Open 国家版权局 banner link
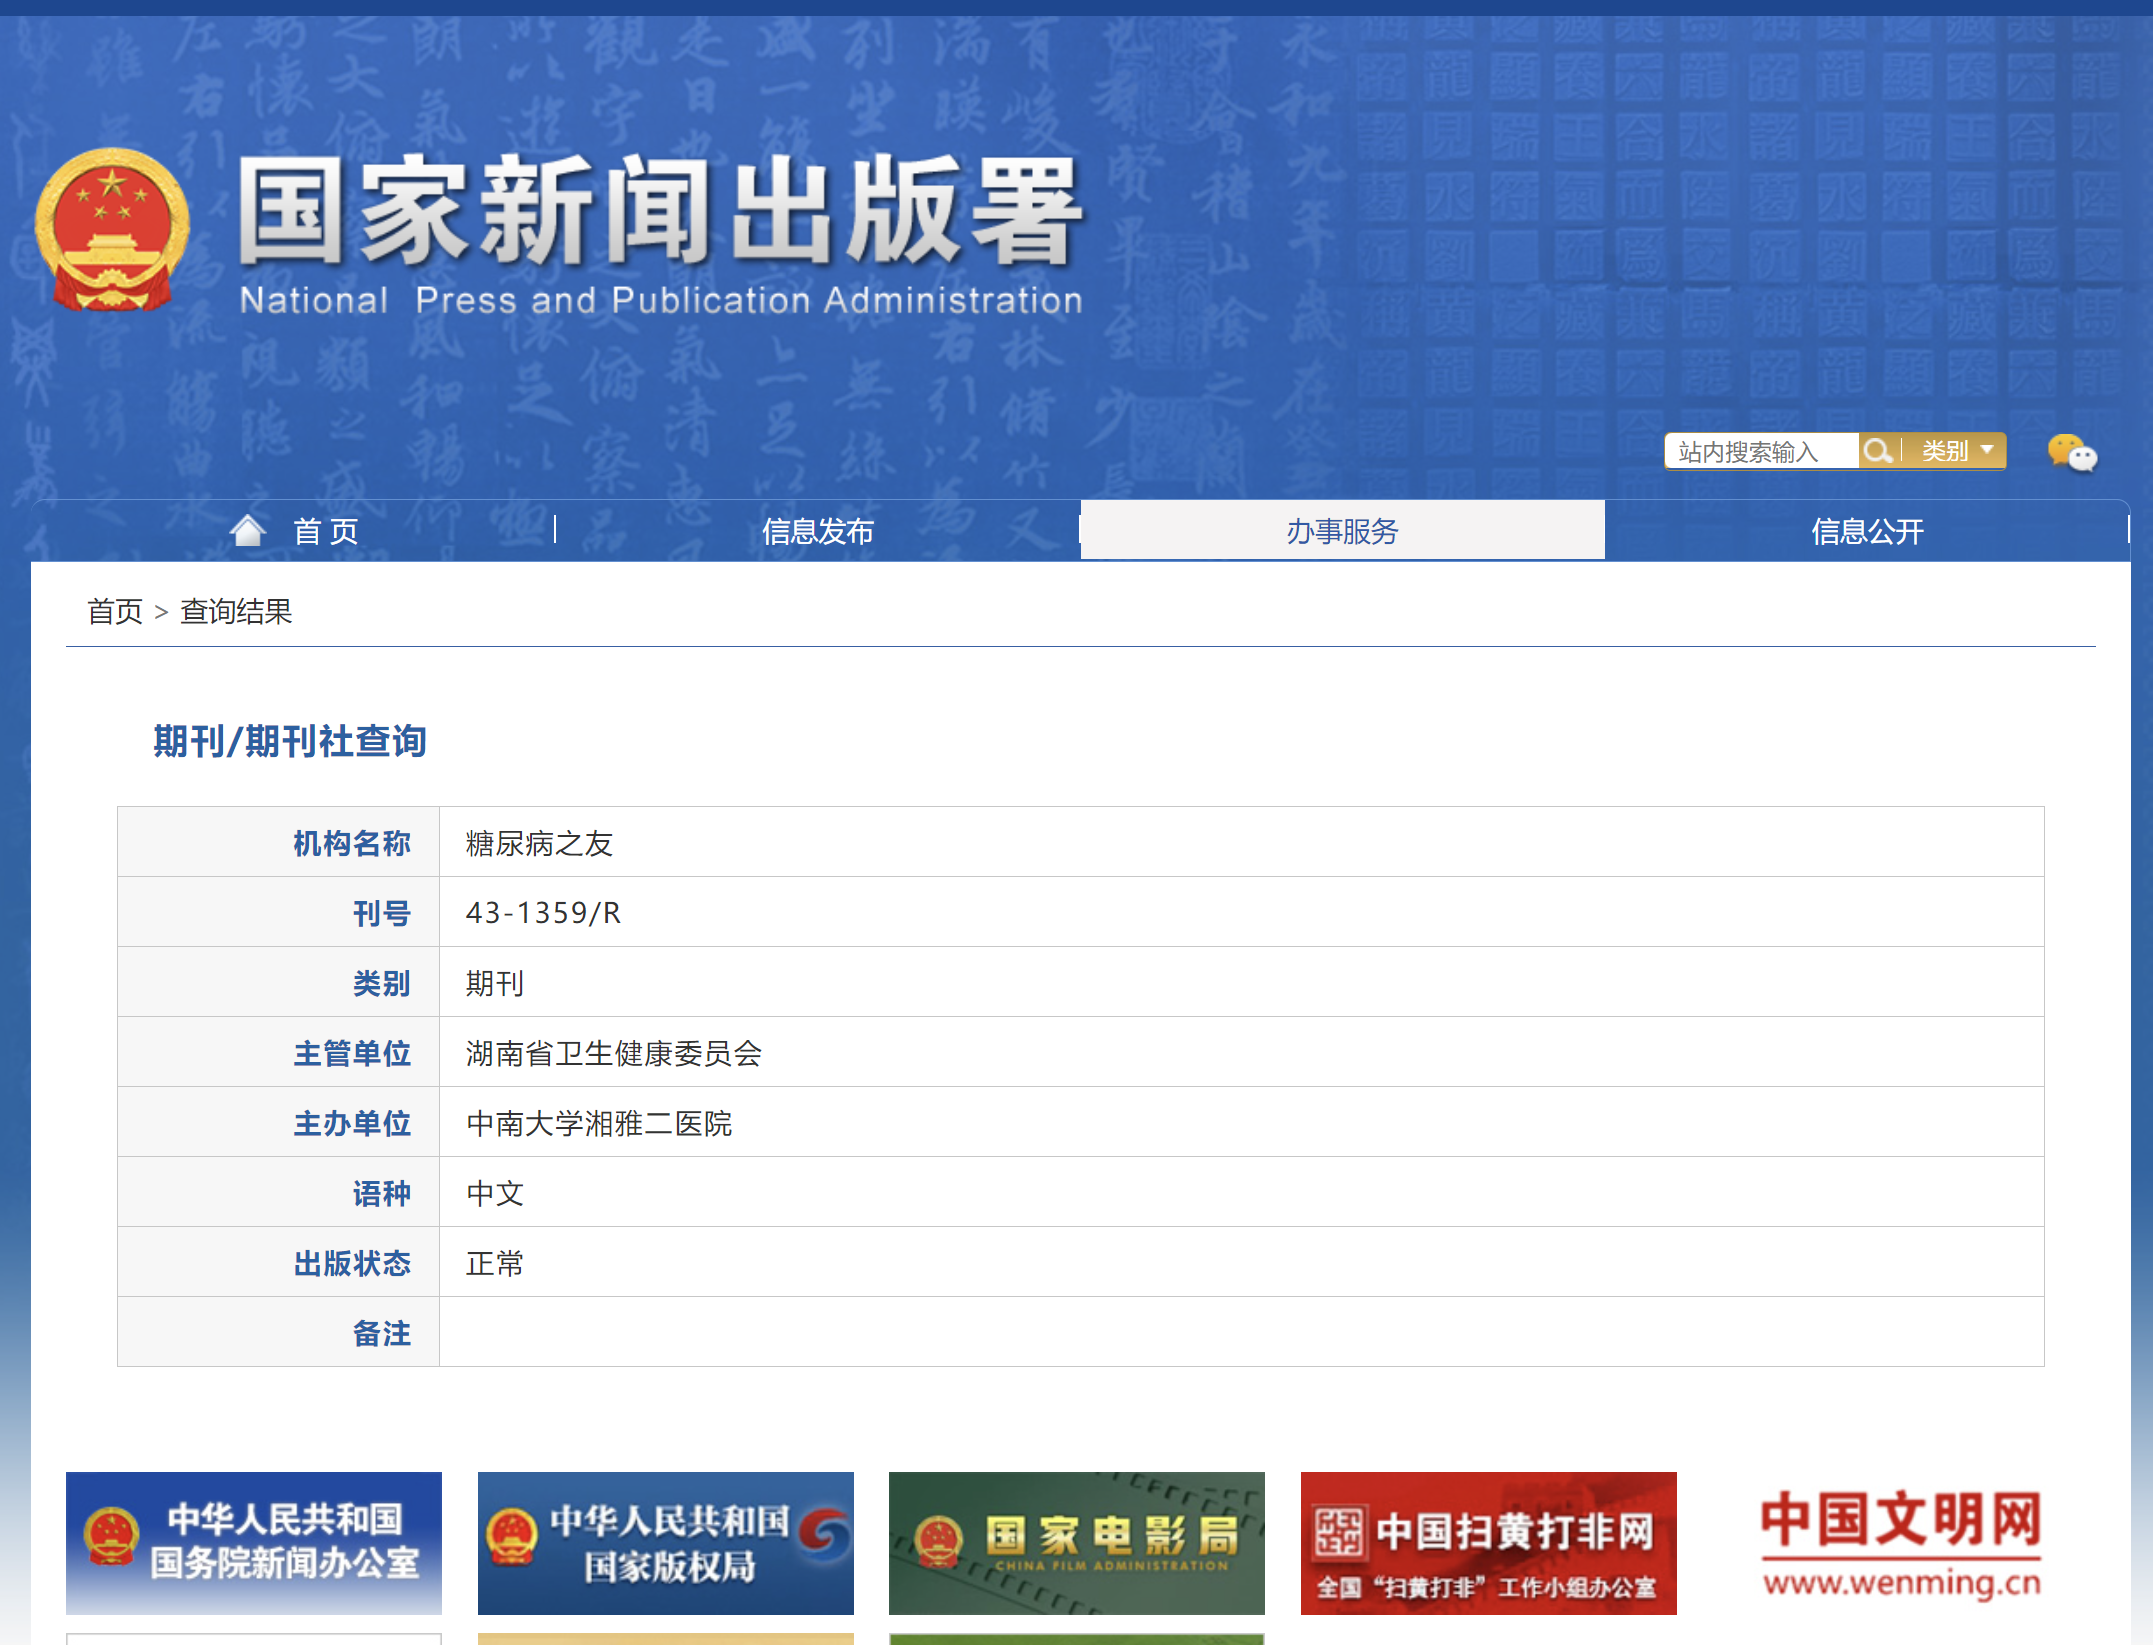This screenshot has width=2153, height=1645. [x=666, y=1543]
